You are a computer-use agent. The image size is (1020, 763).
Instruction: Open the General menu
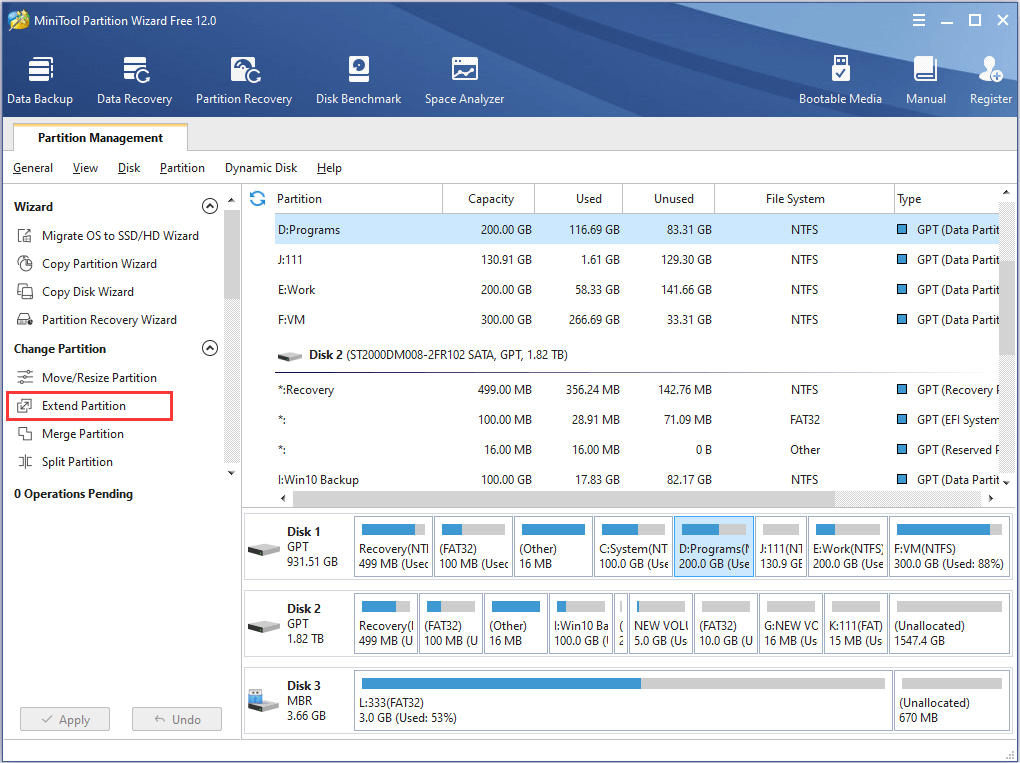tap(33, 168)
